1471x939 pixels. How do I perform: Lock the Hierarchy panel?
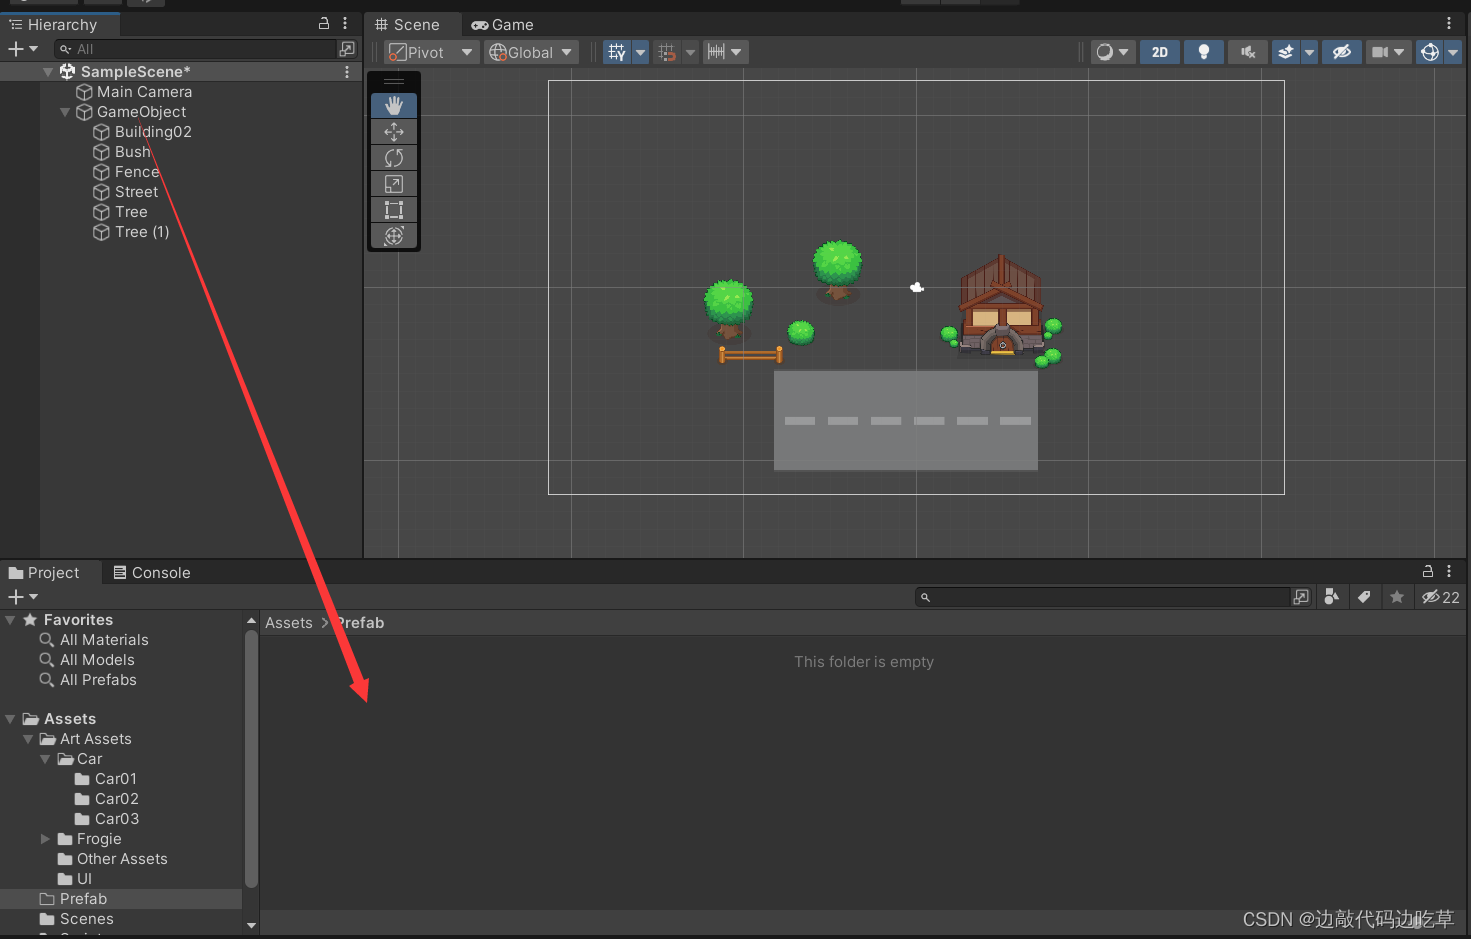click(324, 23)
